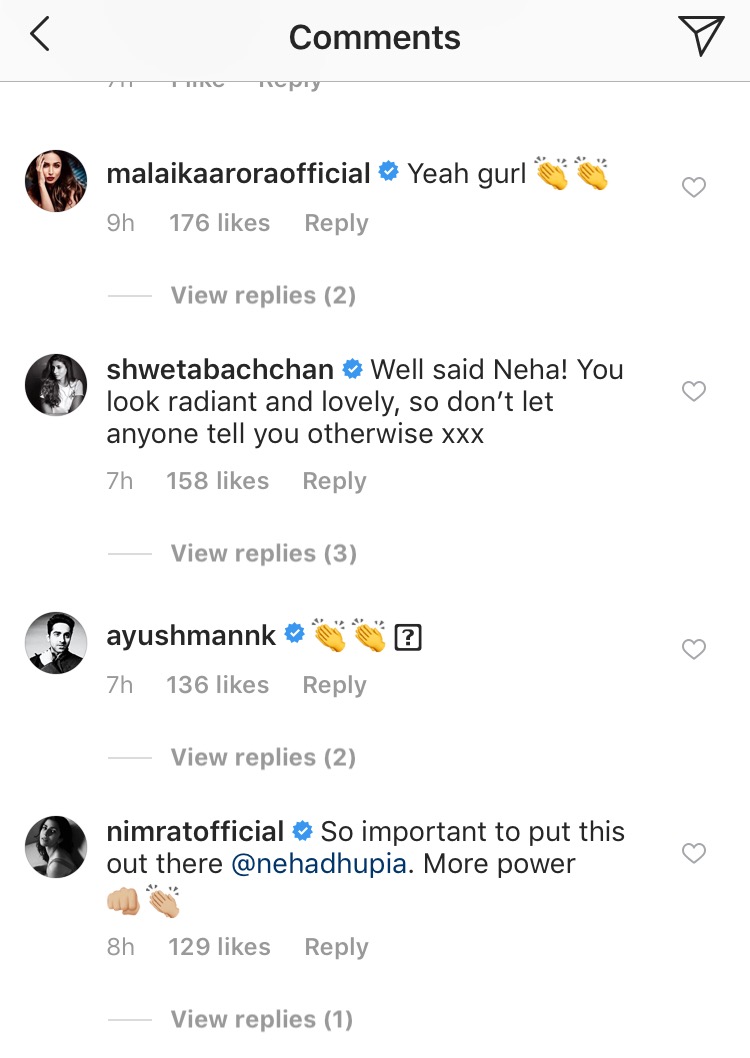This screenshot has width=750, height=1058.
Task: Like shwetabachchan's comment with heart
Action: coord(693,391)
